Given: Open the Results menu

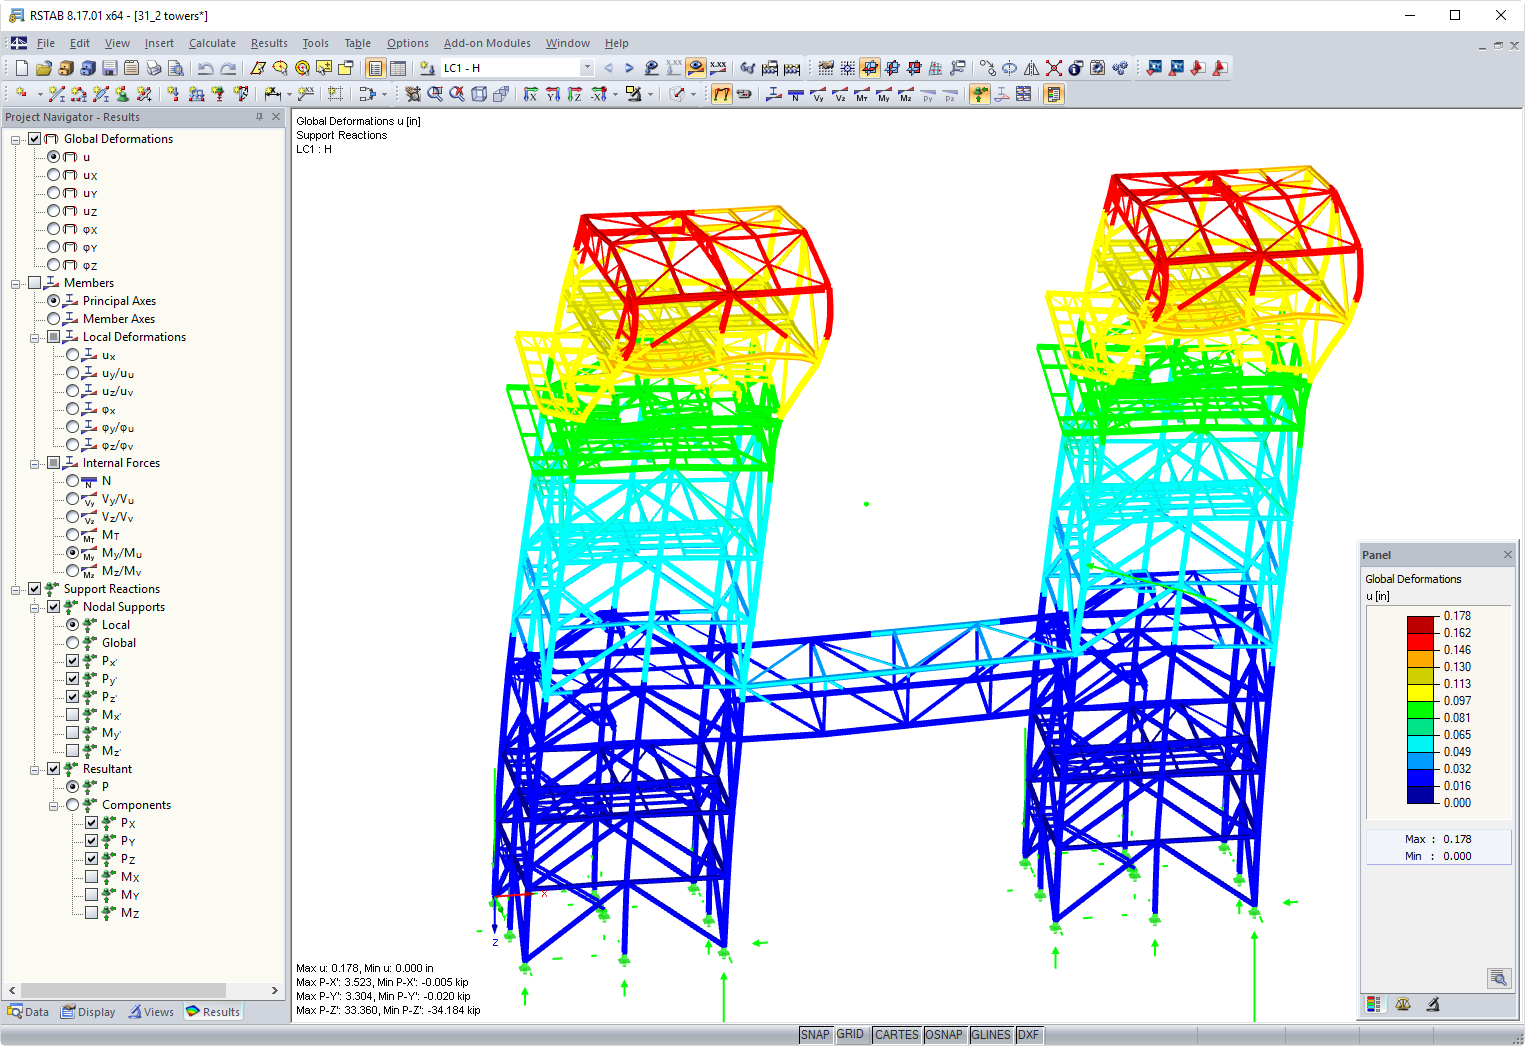Looking at the screenshot, I should tap(268, 43).
